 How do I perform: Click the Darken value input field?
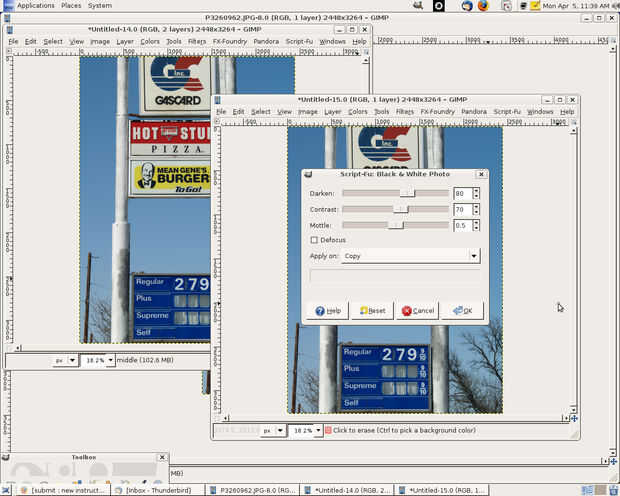click(463, 193)
